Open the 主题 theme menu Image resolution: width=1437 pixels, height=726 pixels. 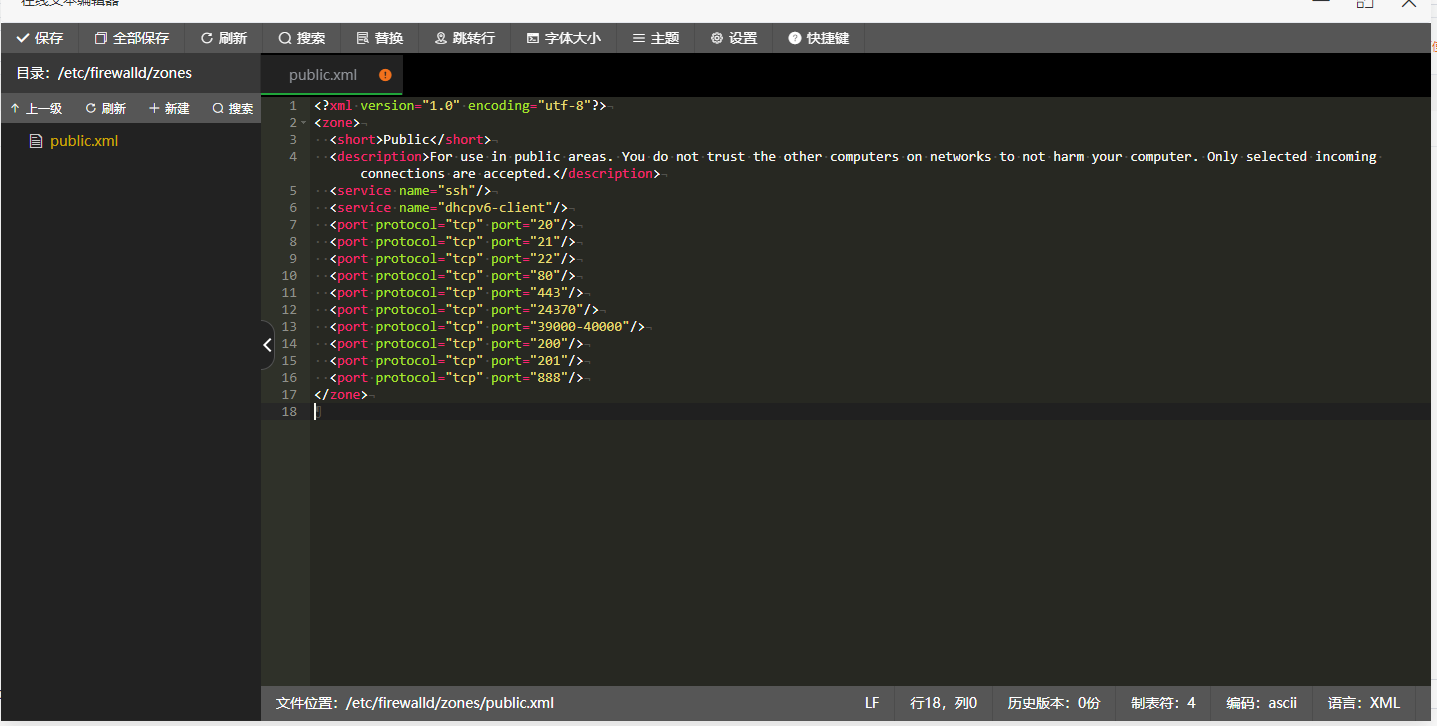point(656,38)
